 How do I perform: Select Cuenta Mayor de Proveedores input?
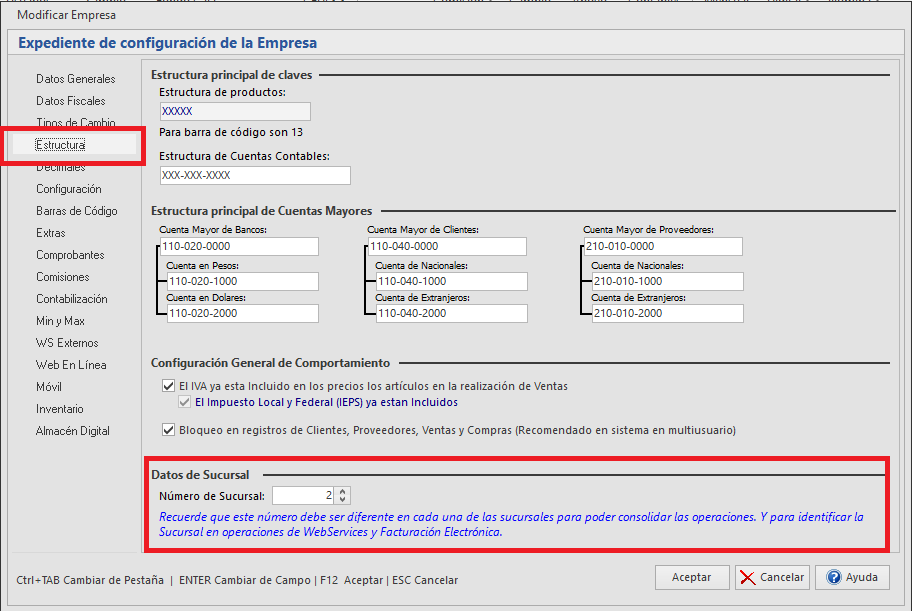coord(663,246)
